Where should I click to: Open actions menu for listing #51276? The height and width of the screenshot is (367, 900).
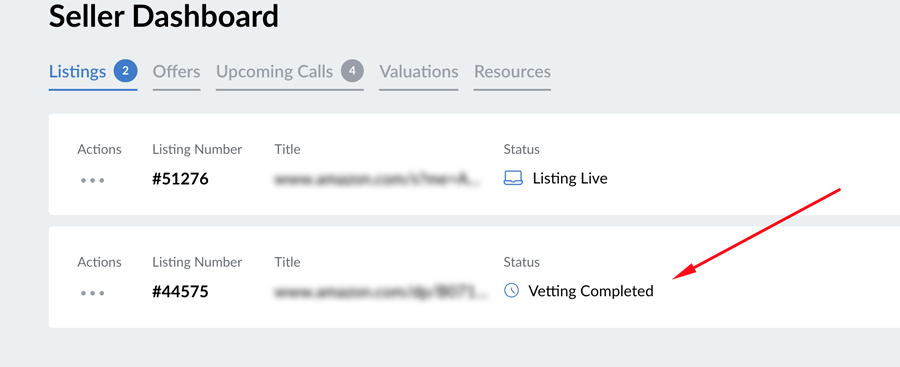(x=92, y=180)
